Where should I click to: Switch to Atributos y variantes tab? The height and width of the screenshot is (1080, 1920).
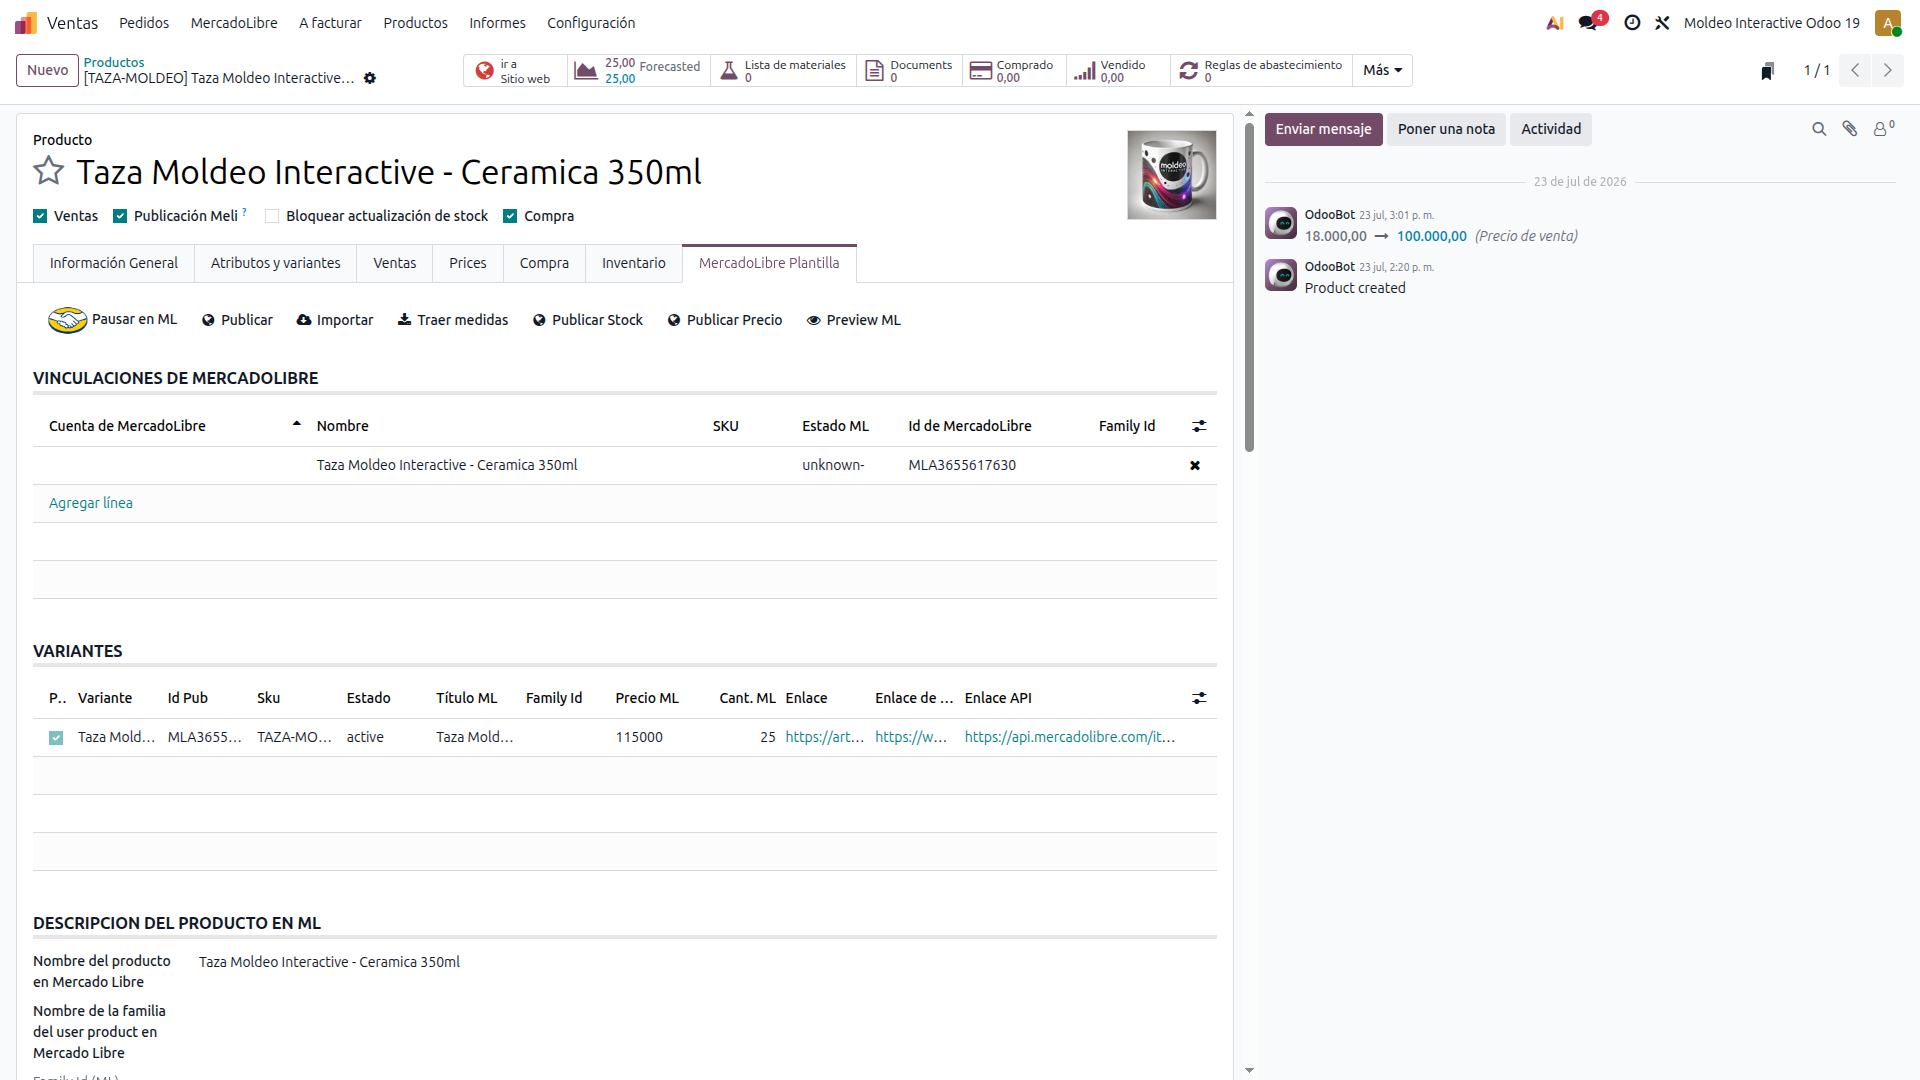click(275, 263)
